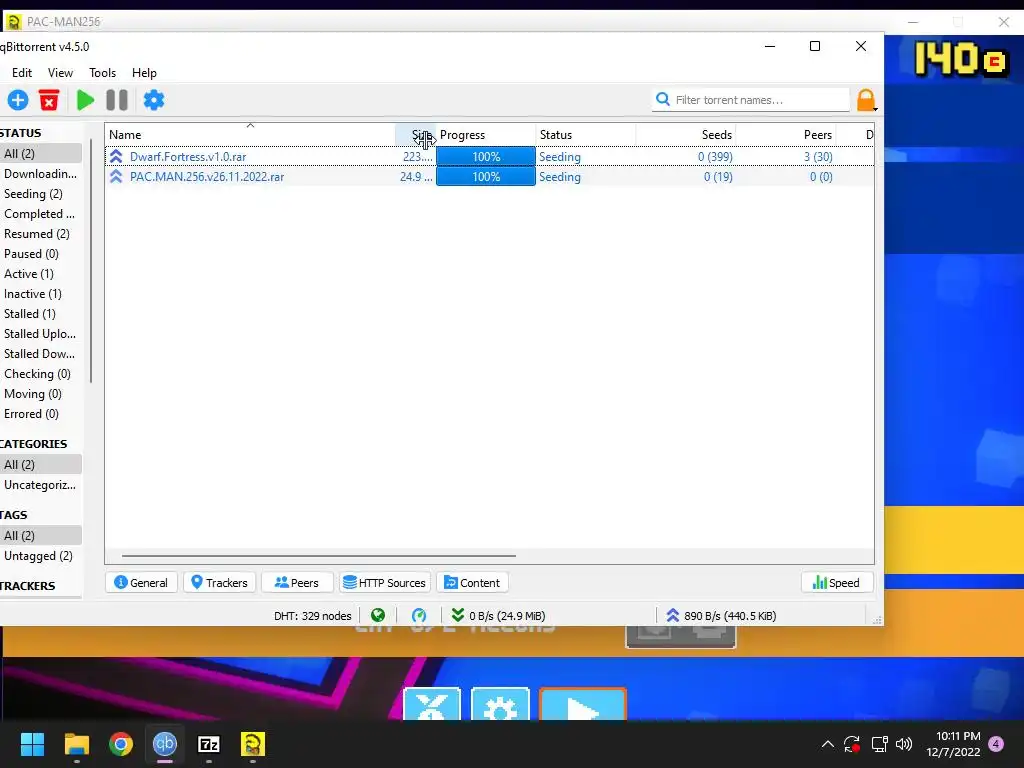Click the green Resume play icon

(85, 100)
